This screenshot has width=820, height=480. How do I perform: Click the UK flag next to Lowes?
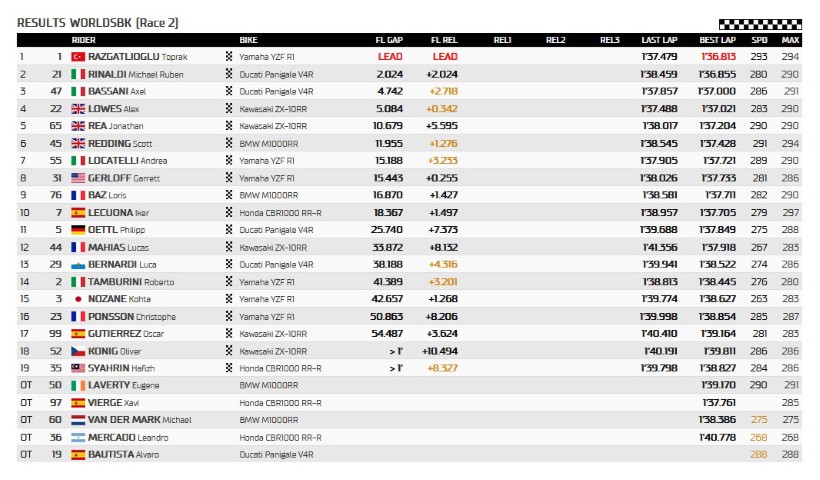(x=78, y=109)
